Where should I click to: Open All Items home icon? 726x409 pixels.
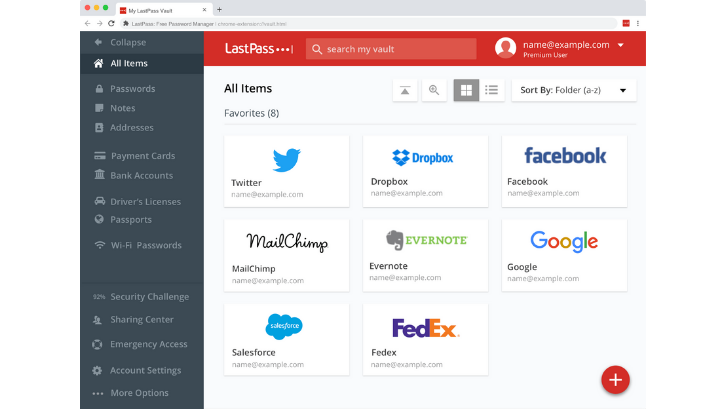click(98, 63)
